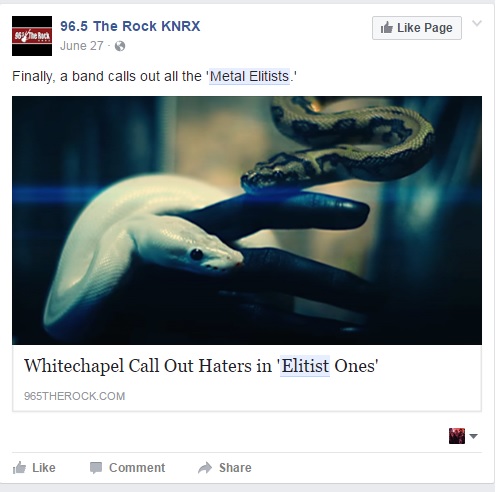Click the small profile picture identity selector
The image size is (500, 492).
pyautogui.click(x=457, y=436)
